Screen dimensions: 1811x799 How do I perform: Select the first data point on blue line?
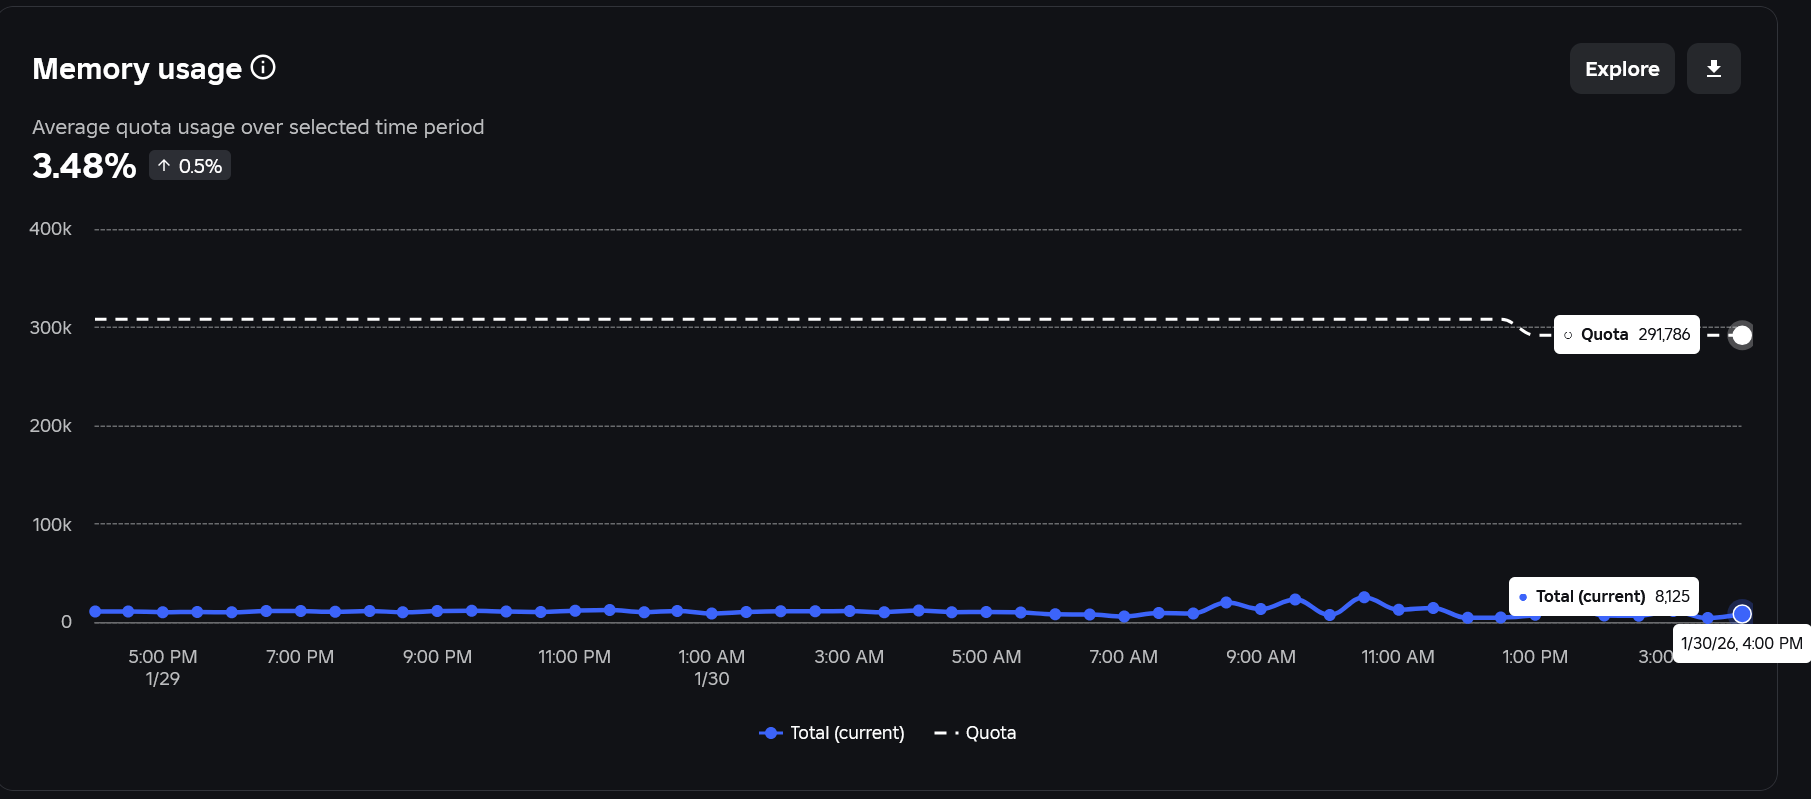click(x=95, y=611)
